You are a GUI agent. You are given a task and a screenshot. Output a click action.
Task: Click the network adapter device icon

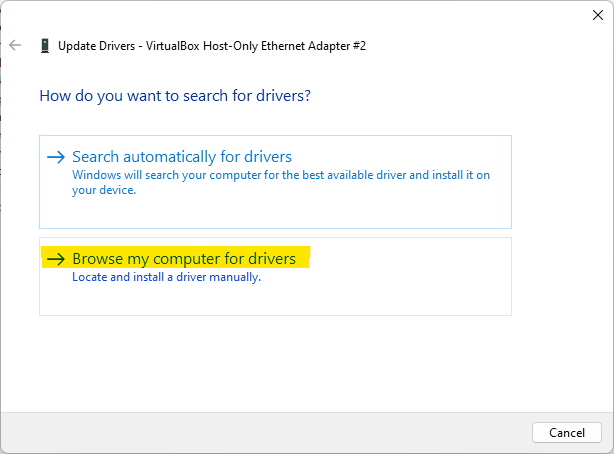click(45, 45)
